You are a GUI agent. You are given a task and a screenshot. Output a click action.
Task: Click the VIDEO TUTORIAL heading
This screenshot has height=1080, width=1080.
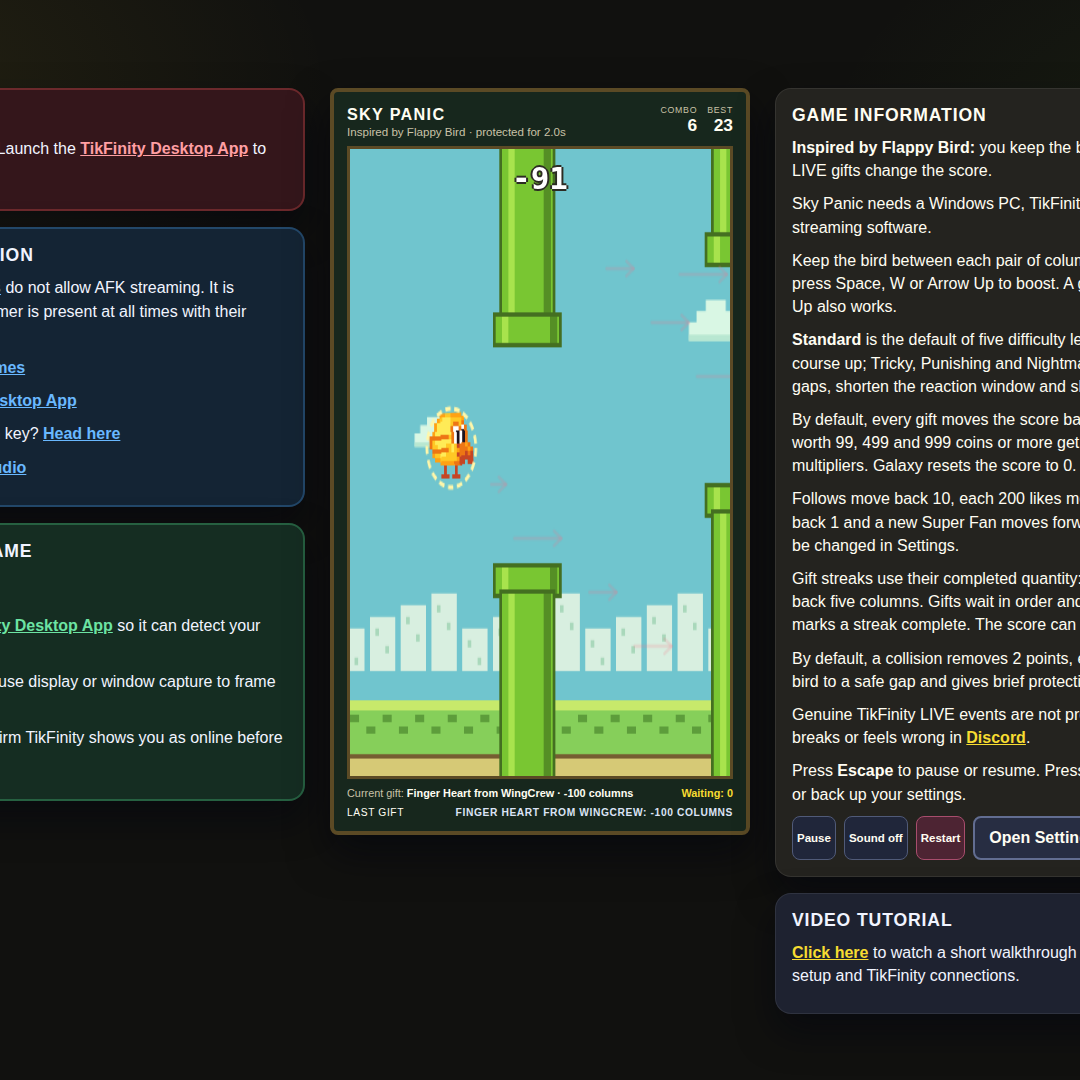pos(871,920)
